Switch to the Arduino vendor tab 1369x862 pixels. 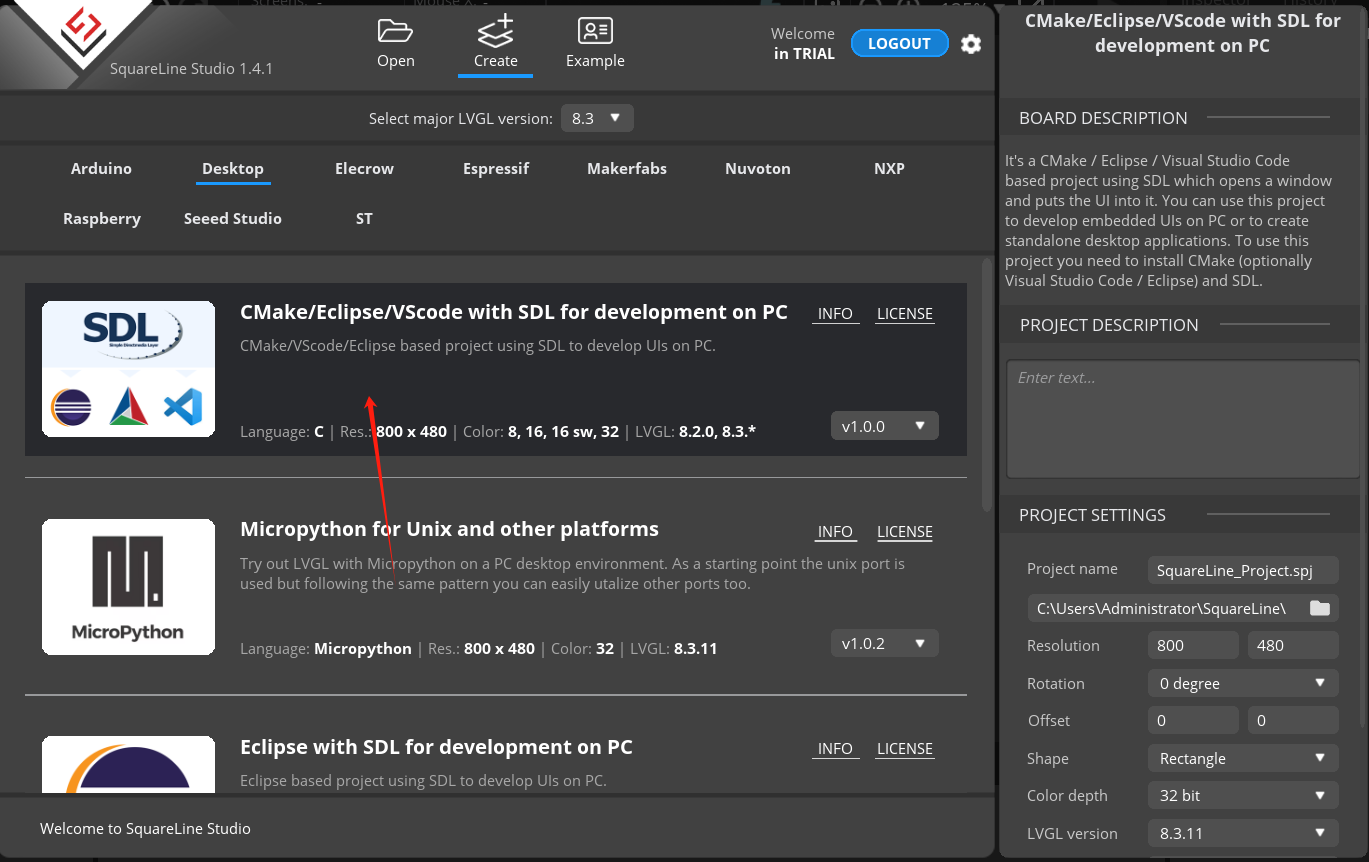point(101,168)
